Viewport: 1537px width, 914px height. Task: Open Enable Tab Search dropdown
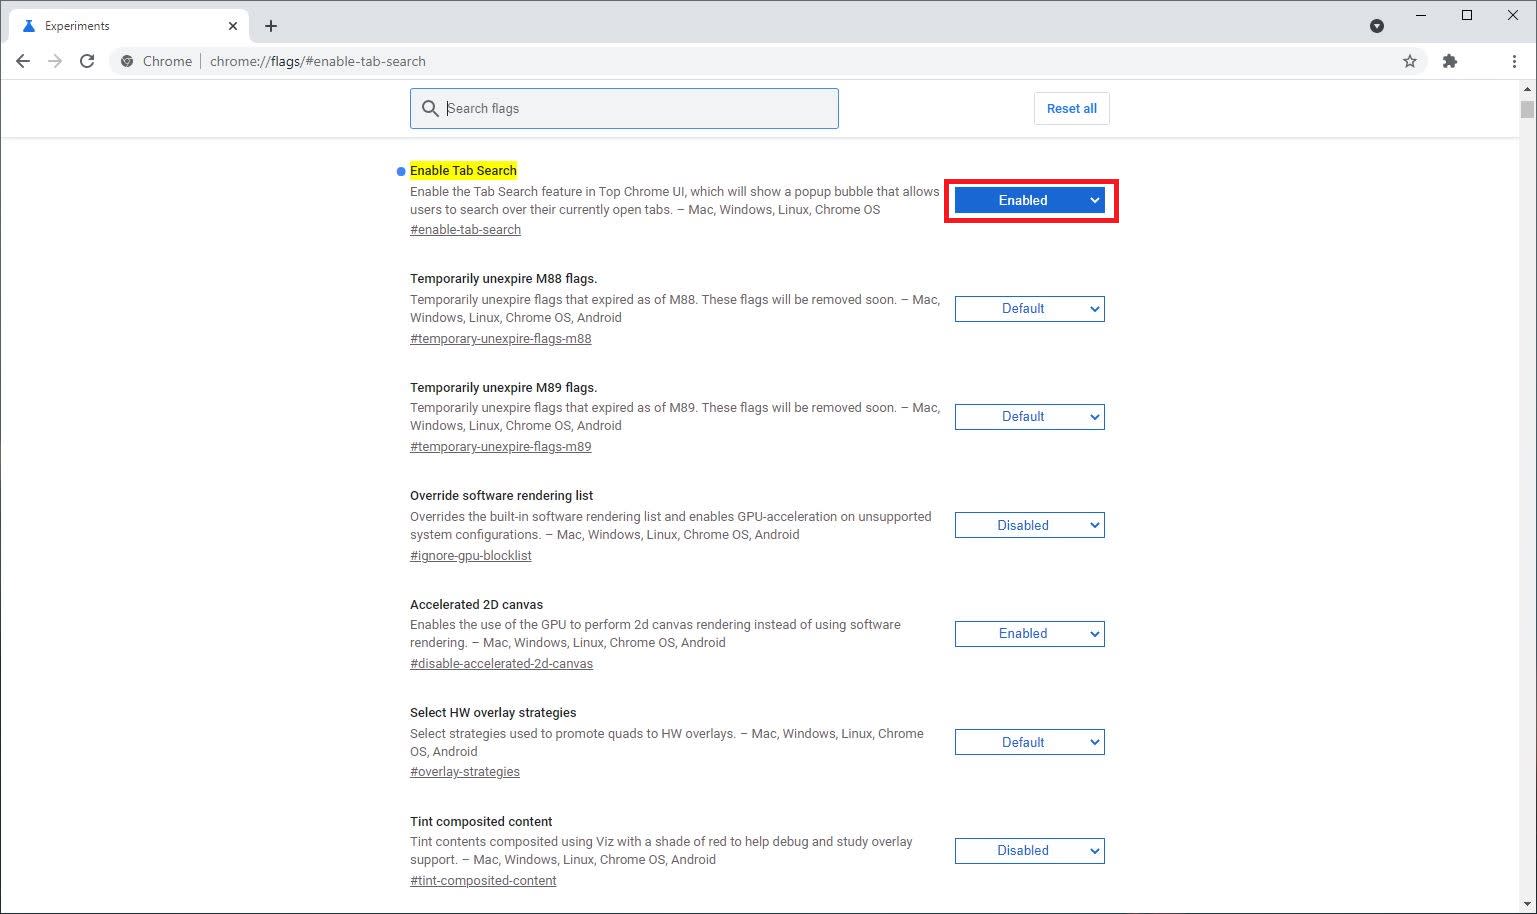click(1029, 200)
